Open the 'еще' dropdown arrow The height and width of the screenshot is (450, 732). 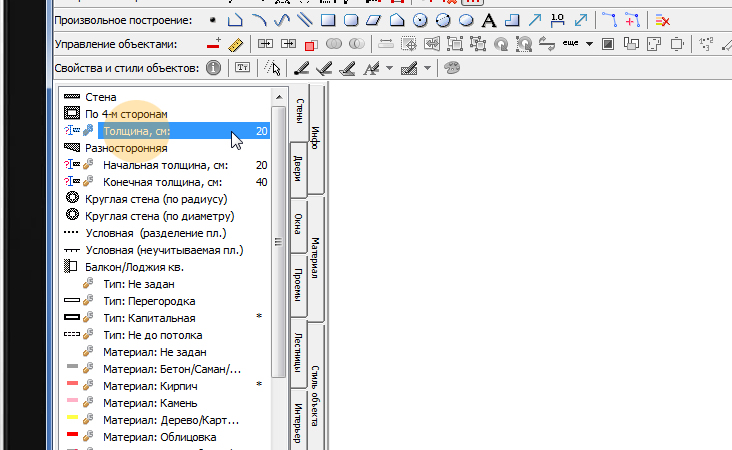590,44
